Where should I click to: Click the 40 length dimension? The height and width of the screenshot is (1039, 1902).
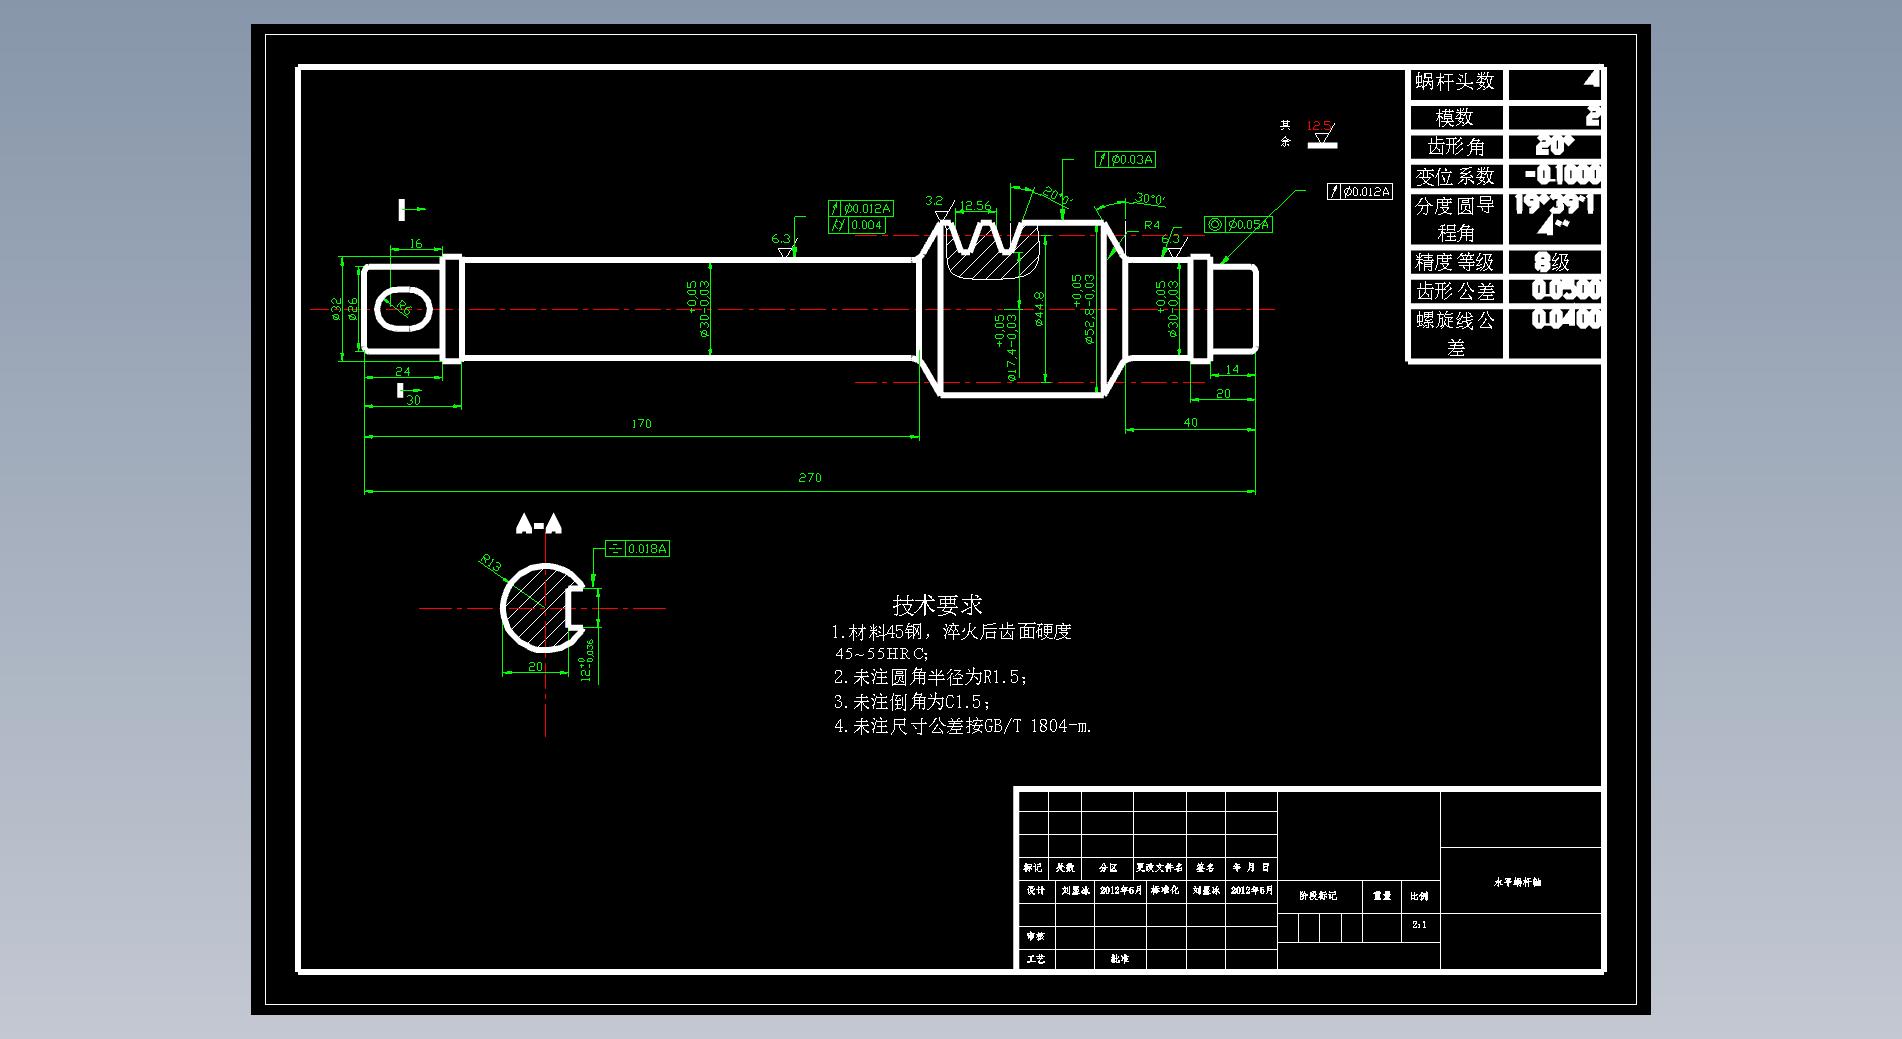(1190, 423)
